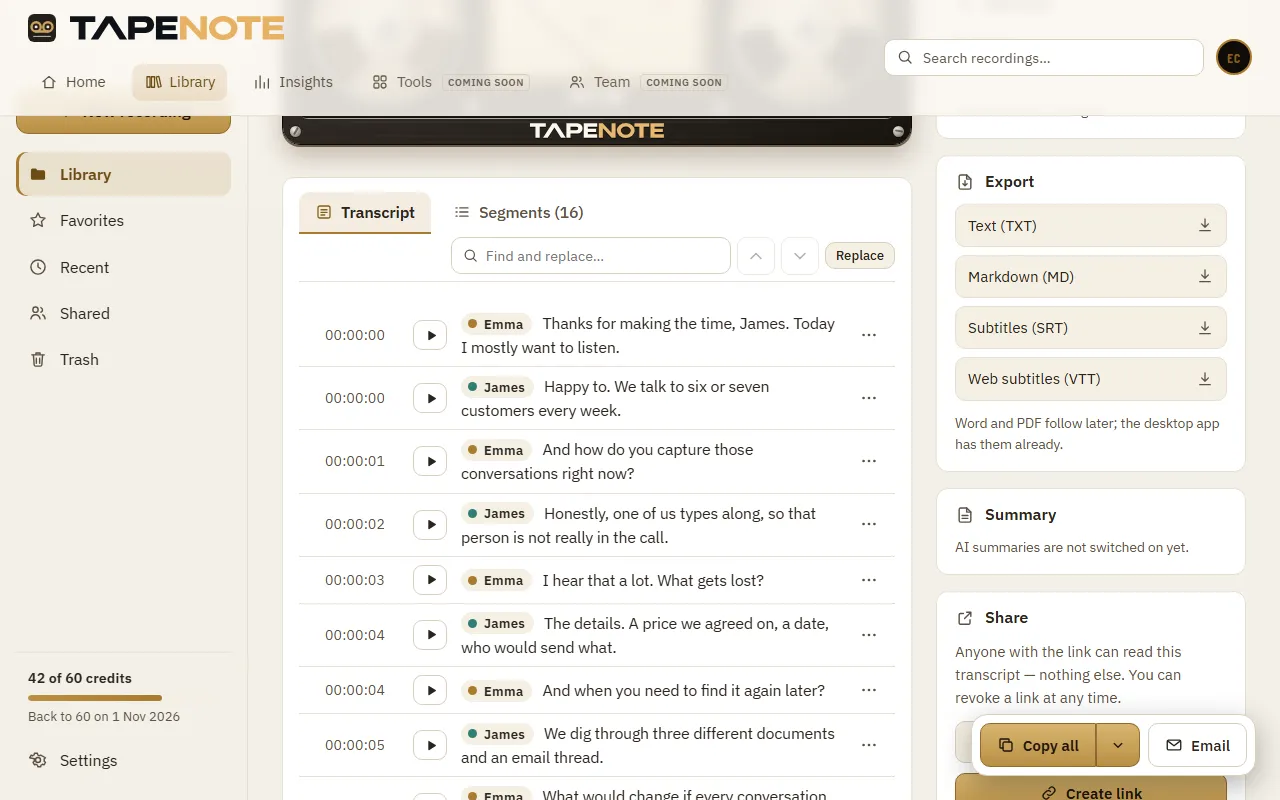Open the EC user avatar menu

coord(1234,58)
